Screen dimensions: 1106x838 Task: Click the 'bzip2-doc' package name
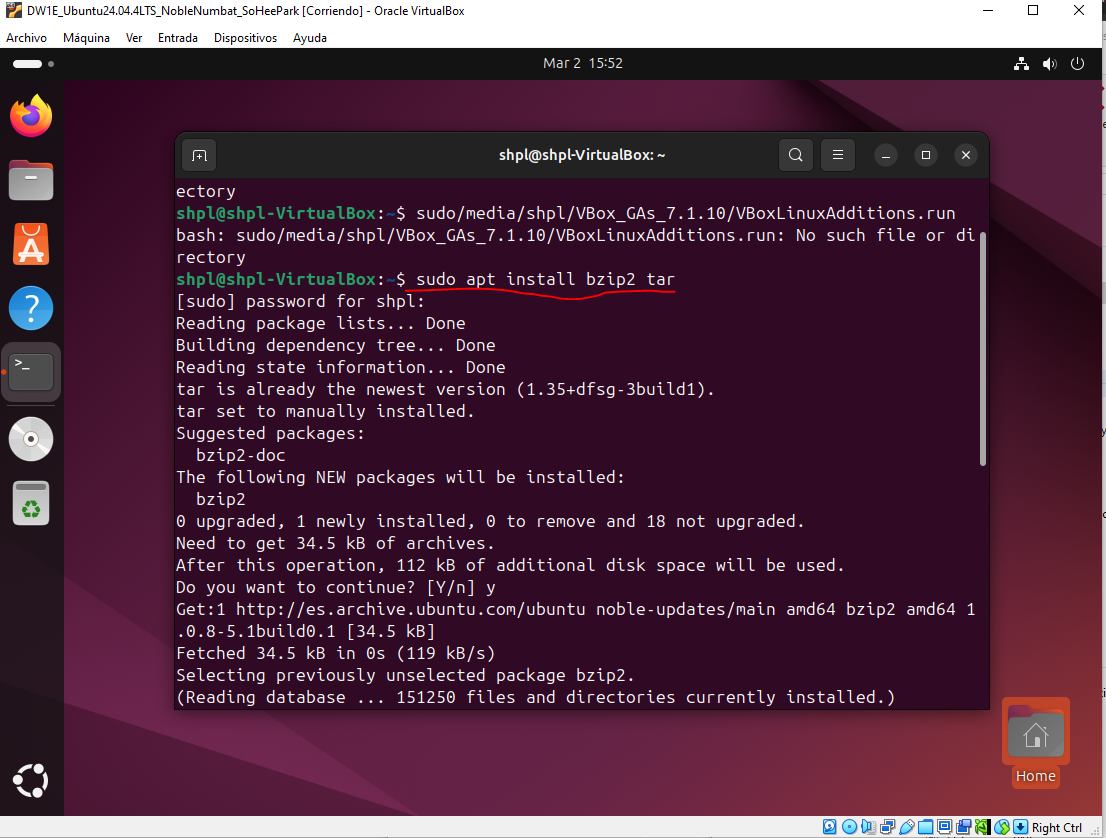[241, 455]
